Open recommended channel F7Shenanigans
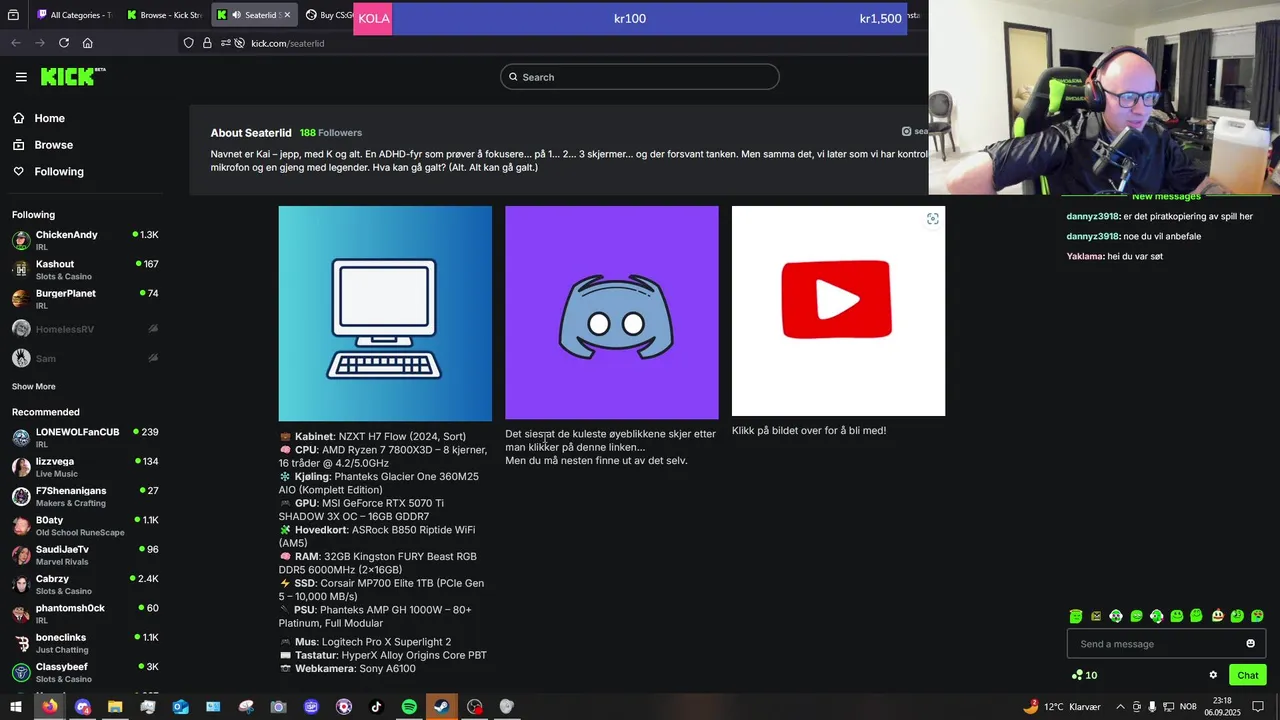The image size is (1280, 720). click(85, 496)
